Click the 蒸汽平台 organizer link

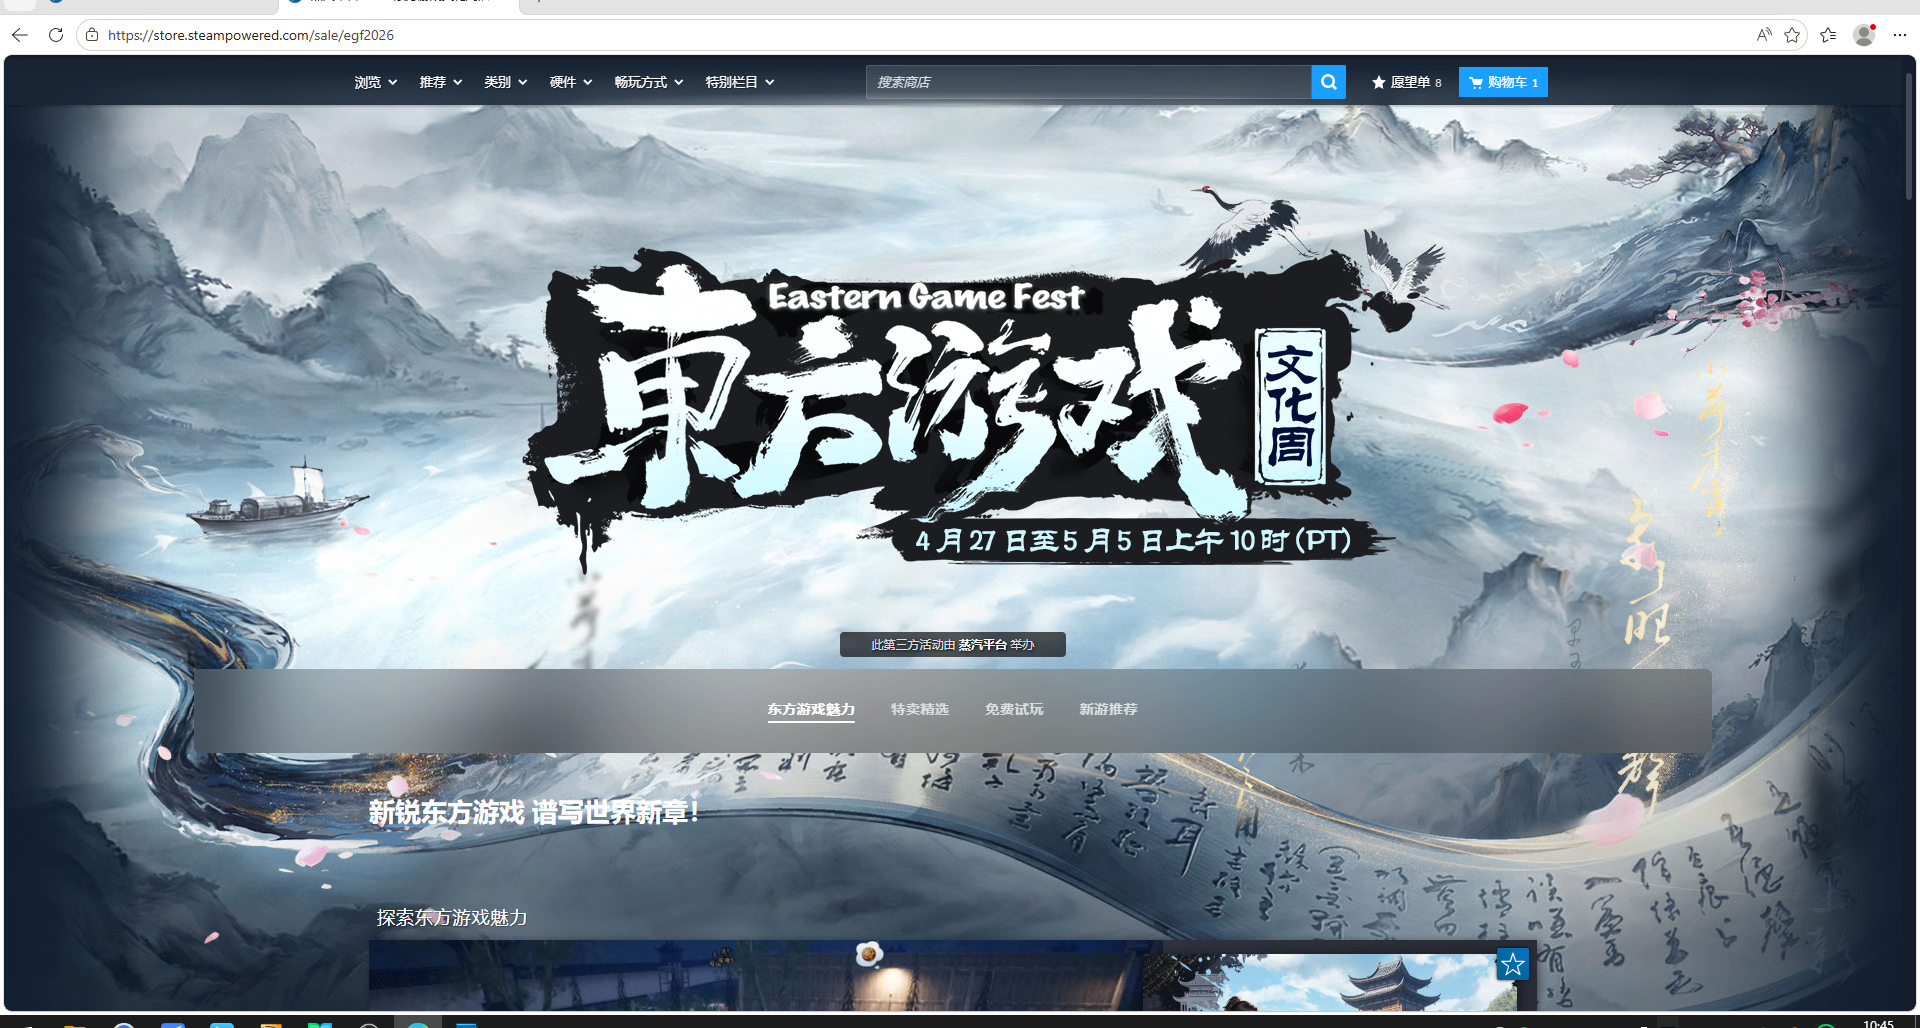point(982,645)
